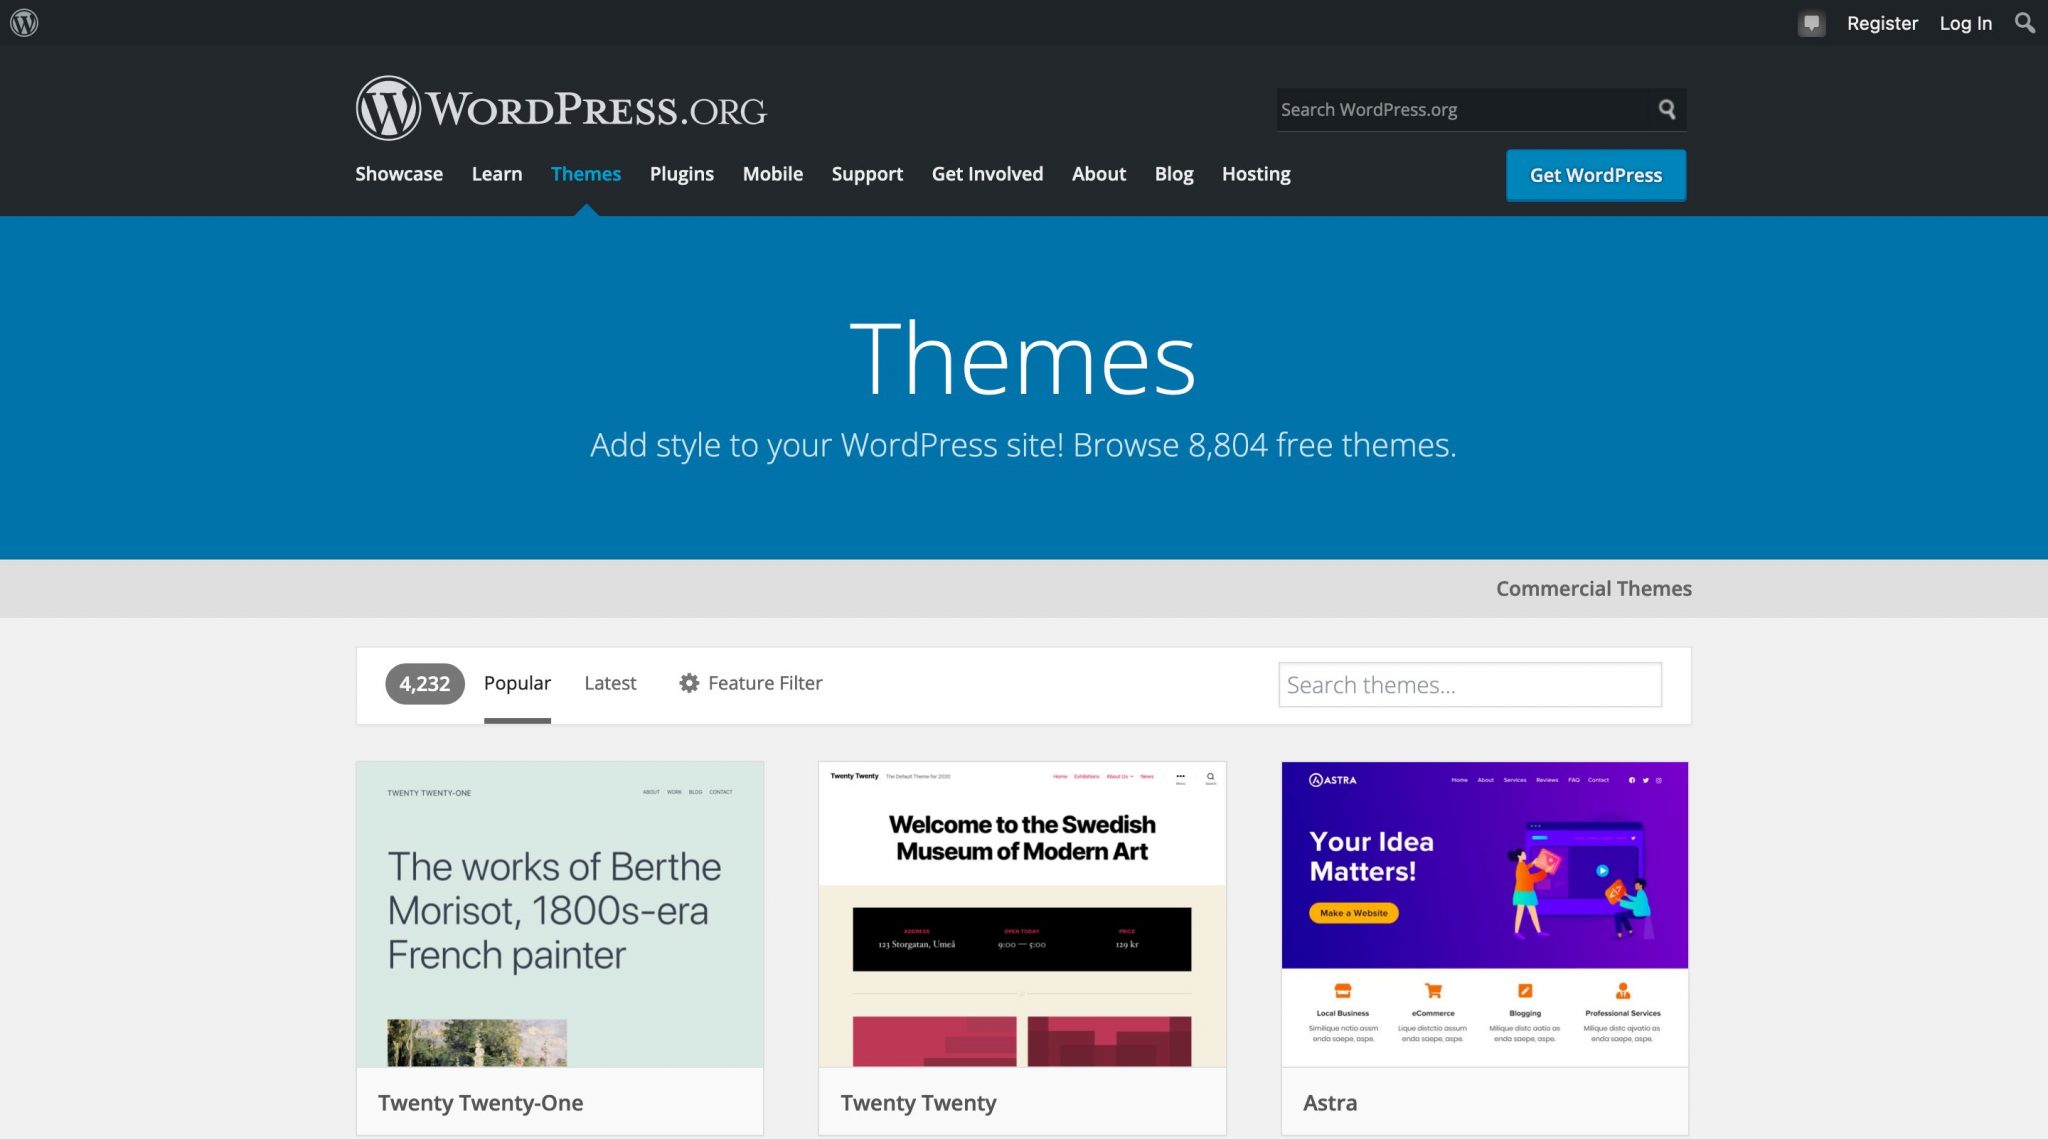The width and height of the screenshot is (2048, 1139).
Task: Click the Register link
Action: click(1882, 23)
